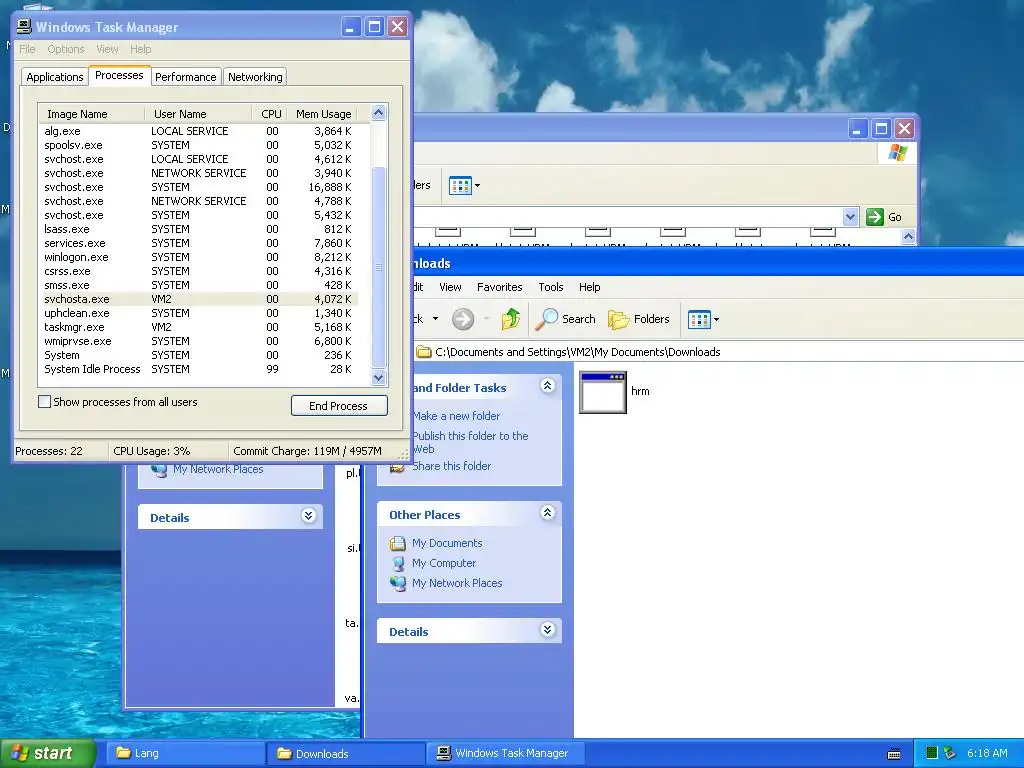
Task: Select the taskmgr.exe process row
Action: tap(199, 327)
